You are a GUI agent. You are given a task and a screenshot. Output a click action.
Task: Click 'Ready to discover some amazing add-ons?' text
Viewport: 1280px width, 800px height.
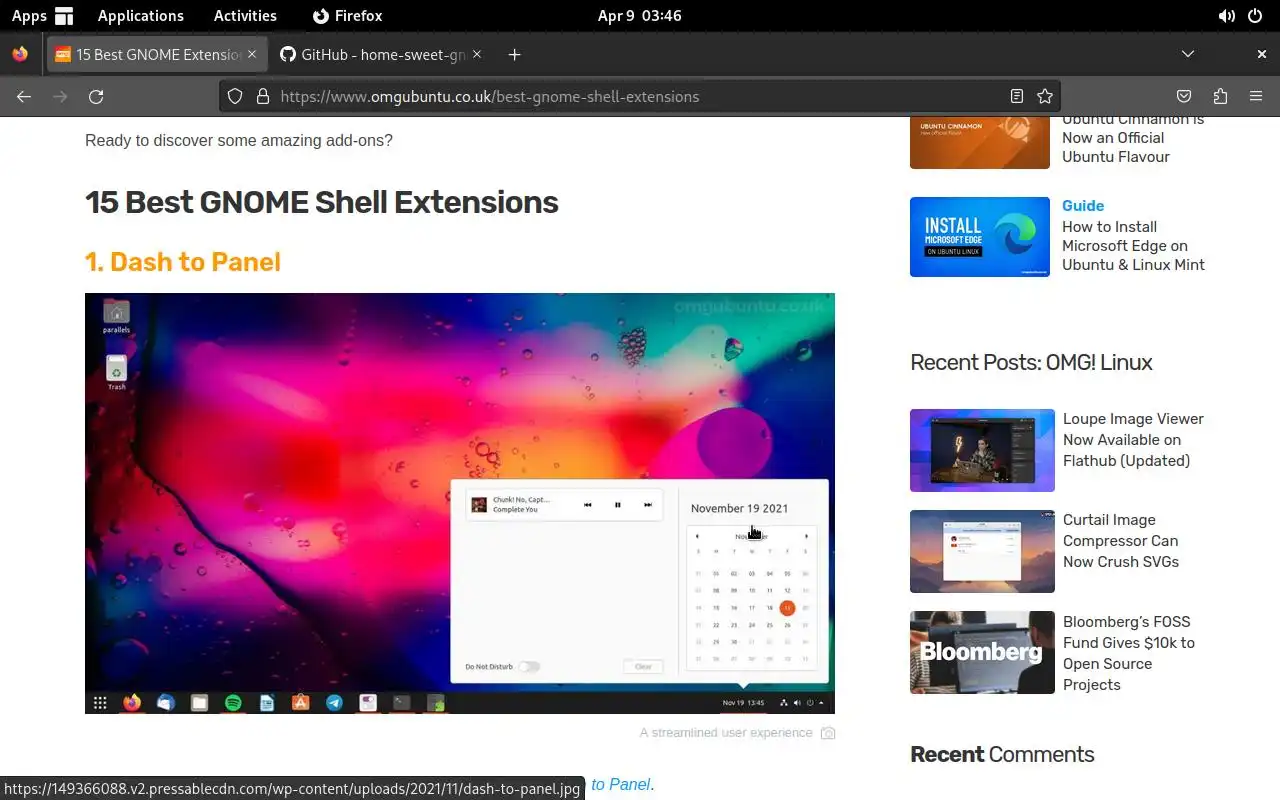pos(239,140)
